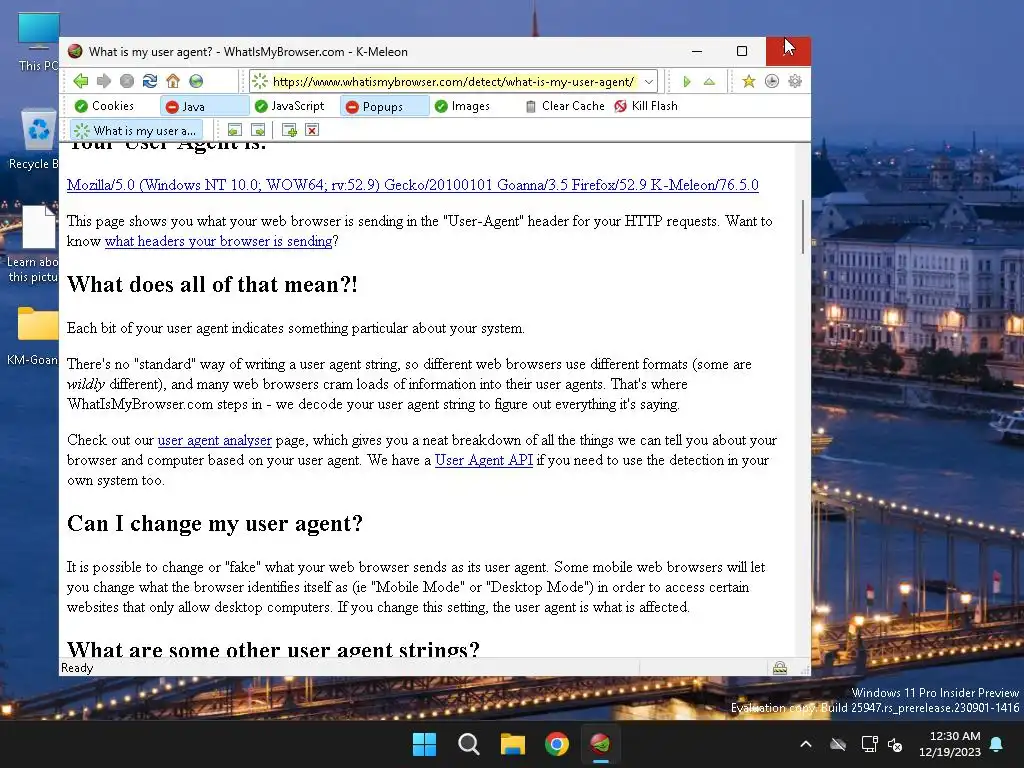
Task: Open the 'User Agent API' link
Action: click(484, 460)
